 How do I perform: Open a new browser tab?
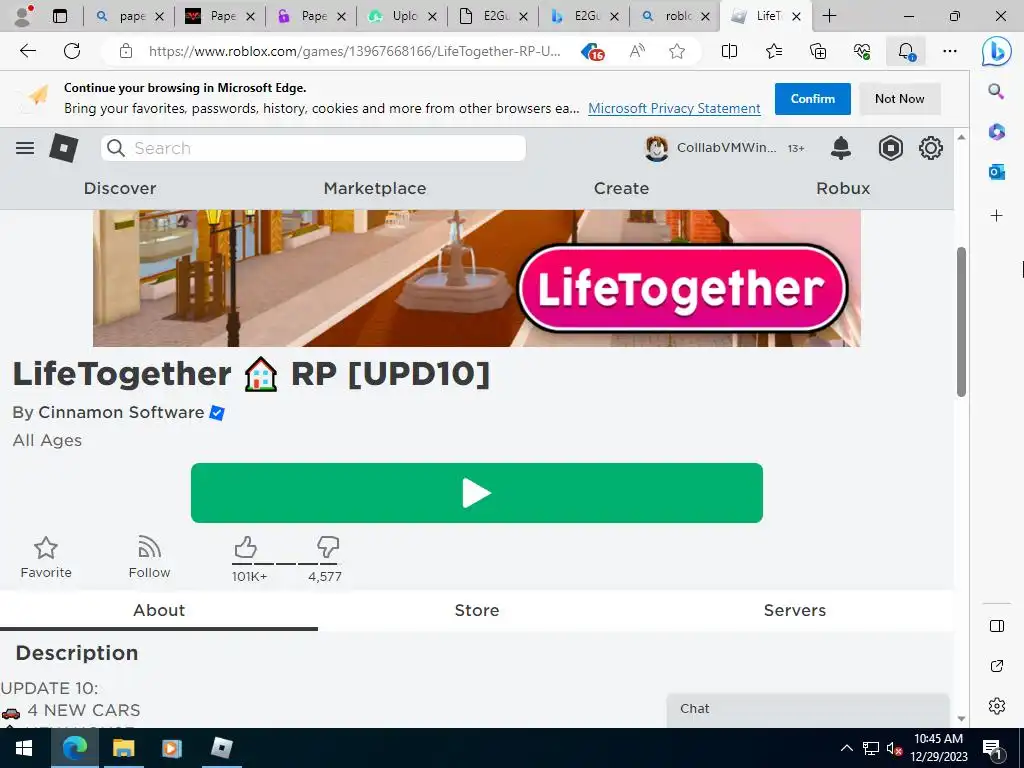829,16
